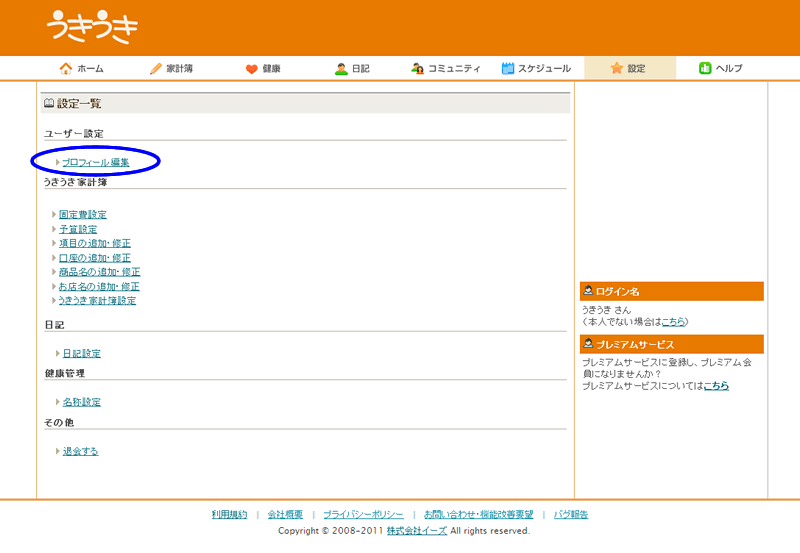Screen dimensions: 800x553
Task: Click the うきうき家計簿 section heading
Action: 76,182
